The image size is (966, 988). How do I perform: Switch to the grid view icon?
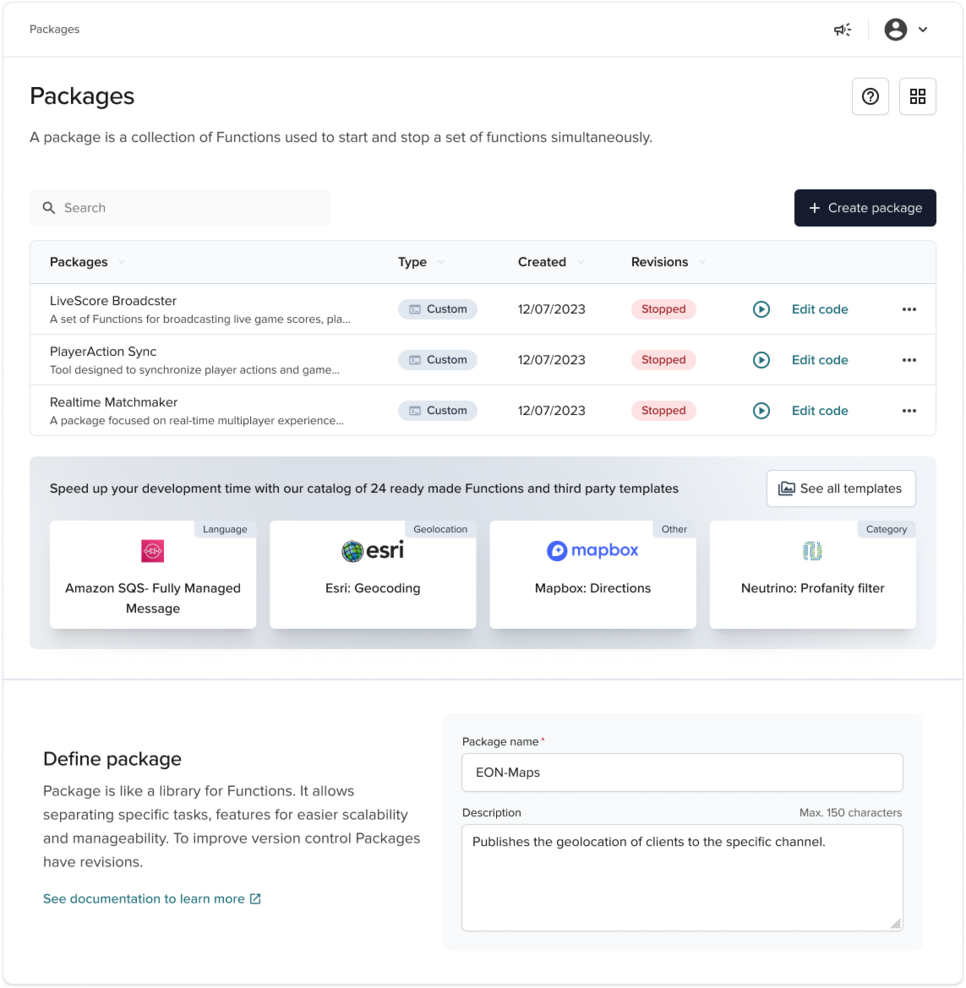click(x=917, y=97)
